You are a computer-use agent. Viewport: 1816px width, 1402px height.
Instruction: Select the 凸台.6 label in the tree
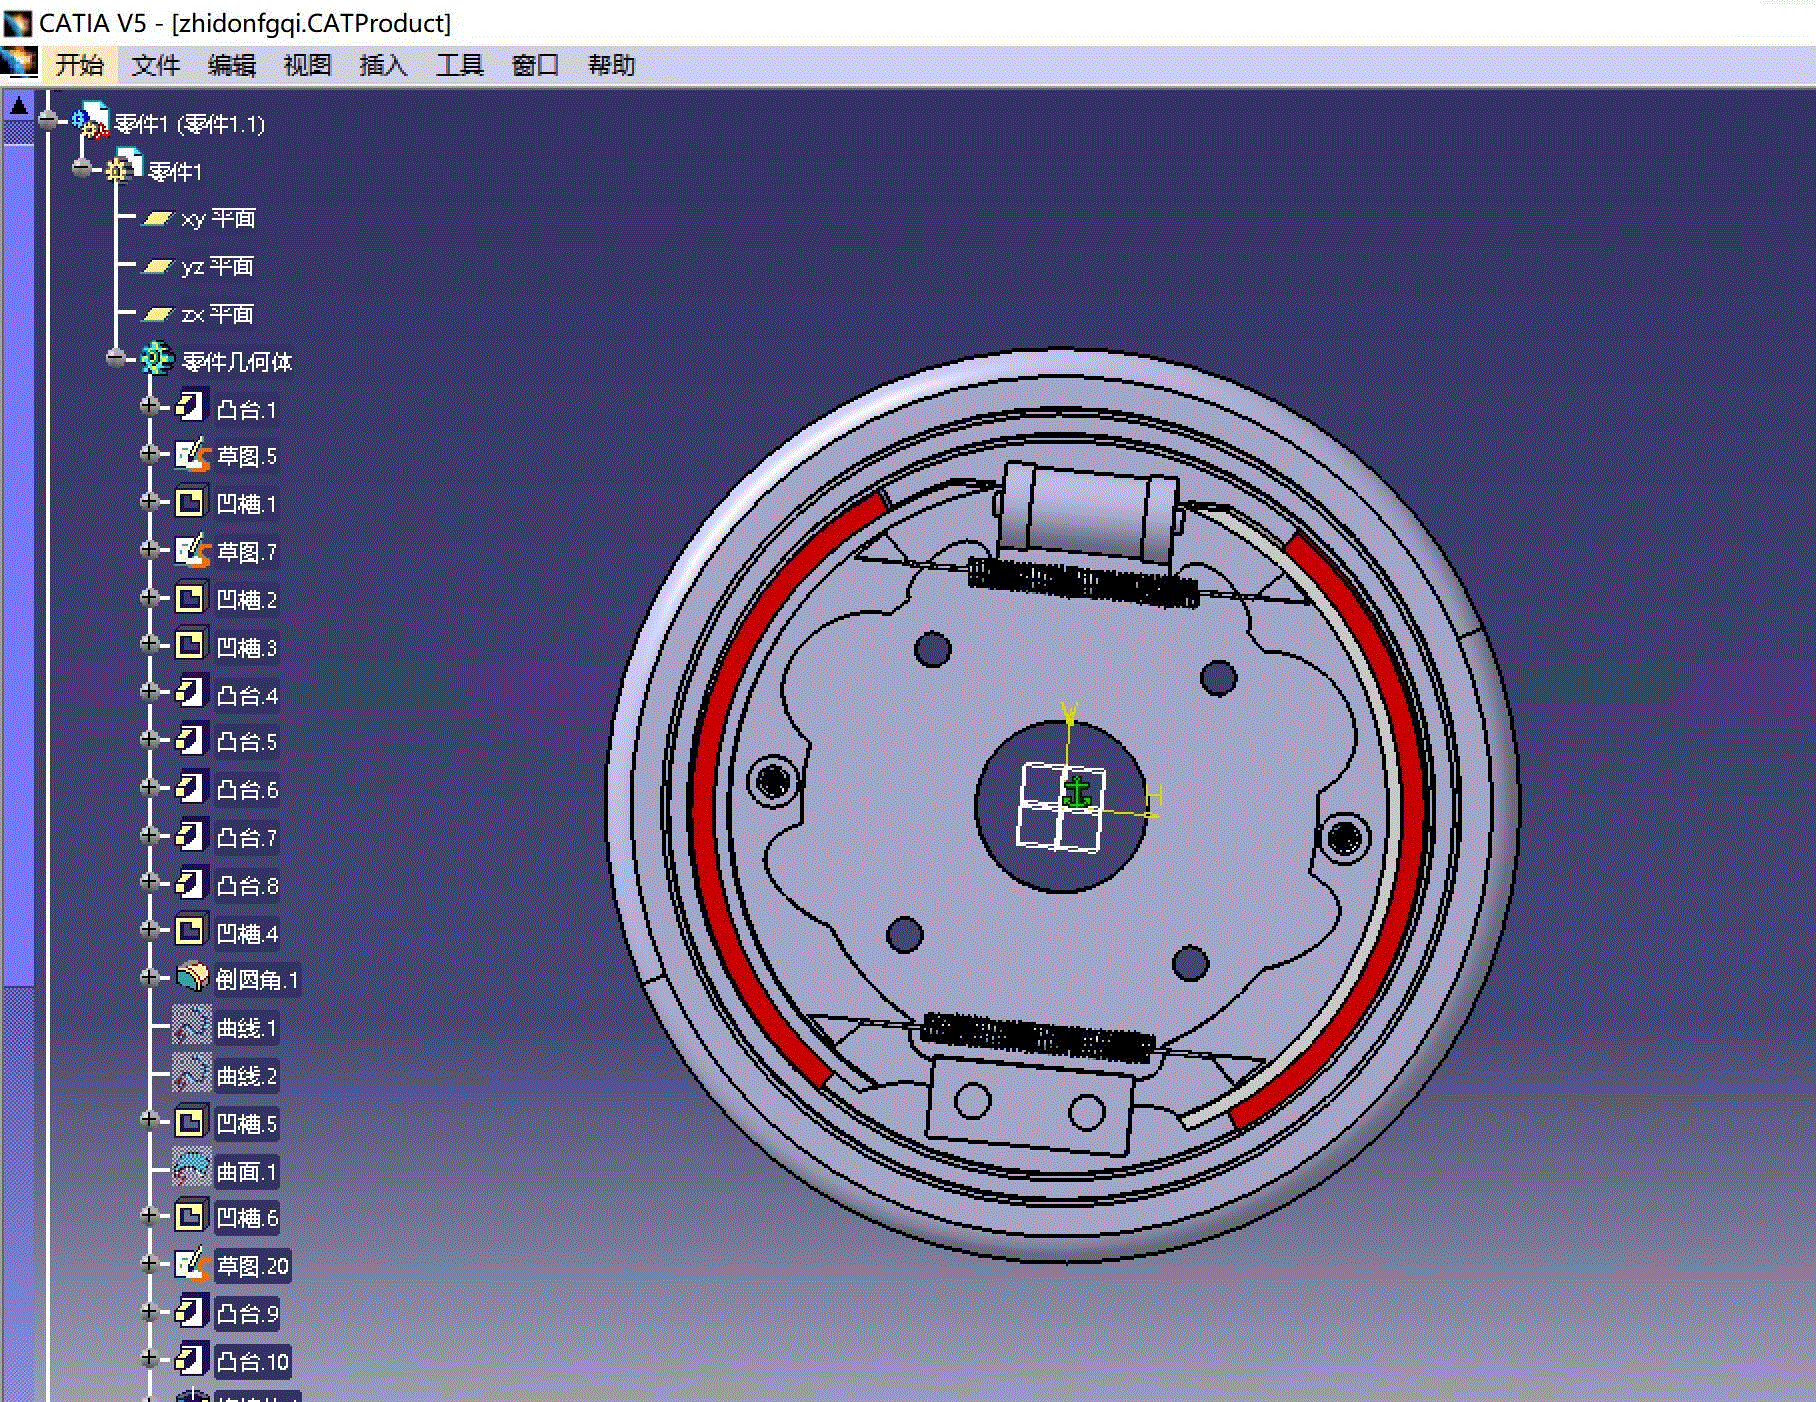247,790
